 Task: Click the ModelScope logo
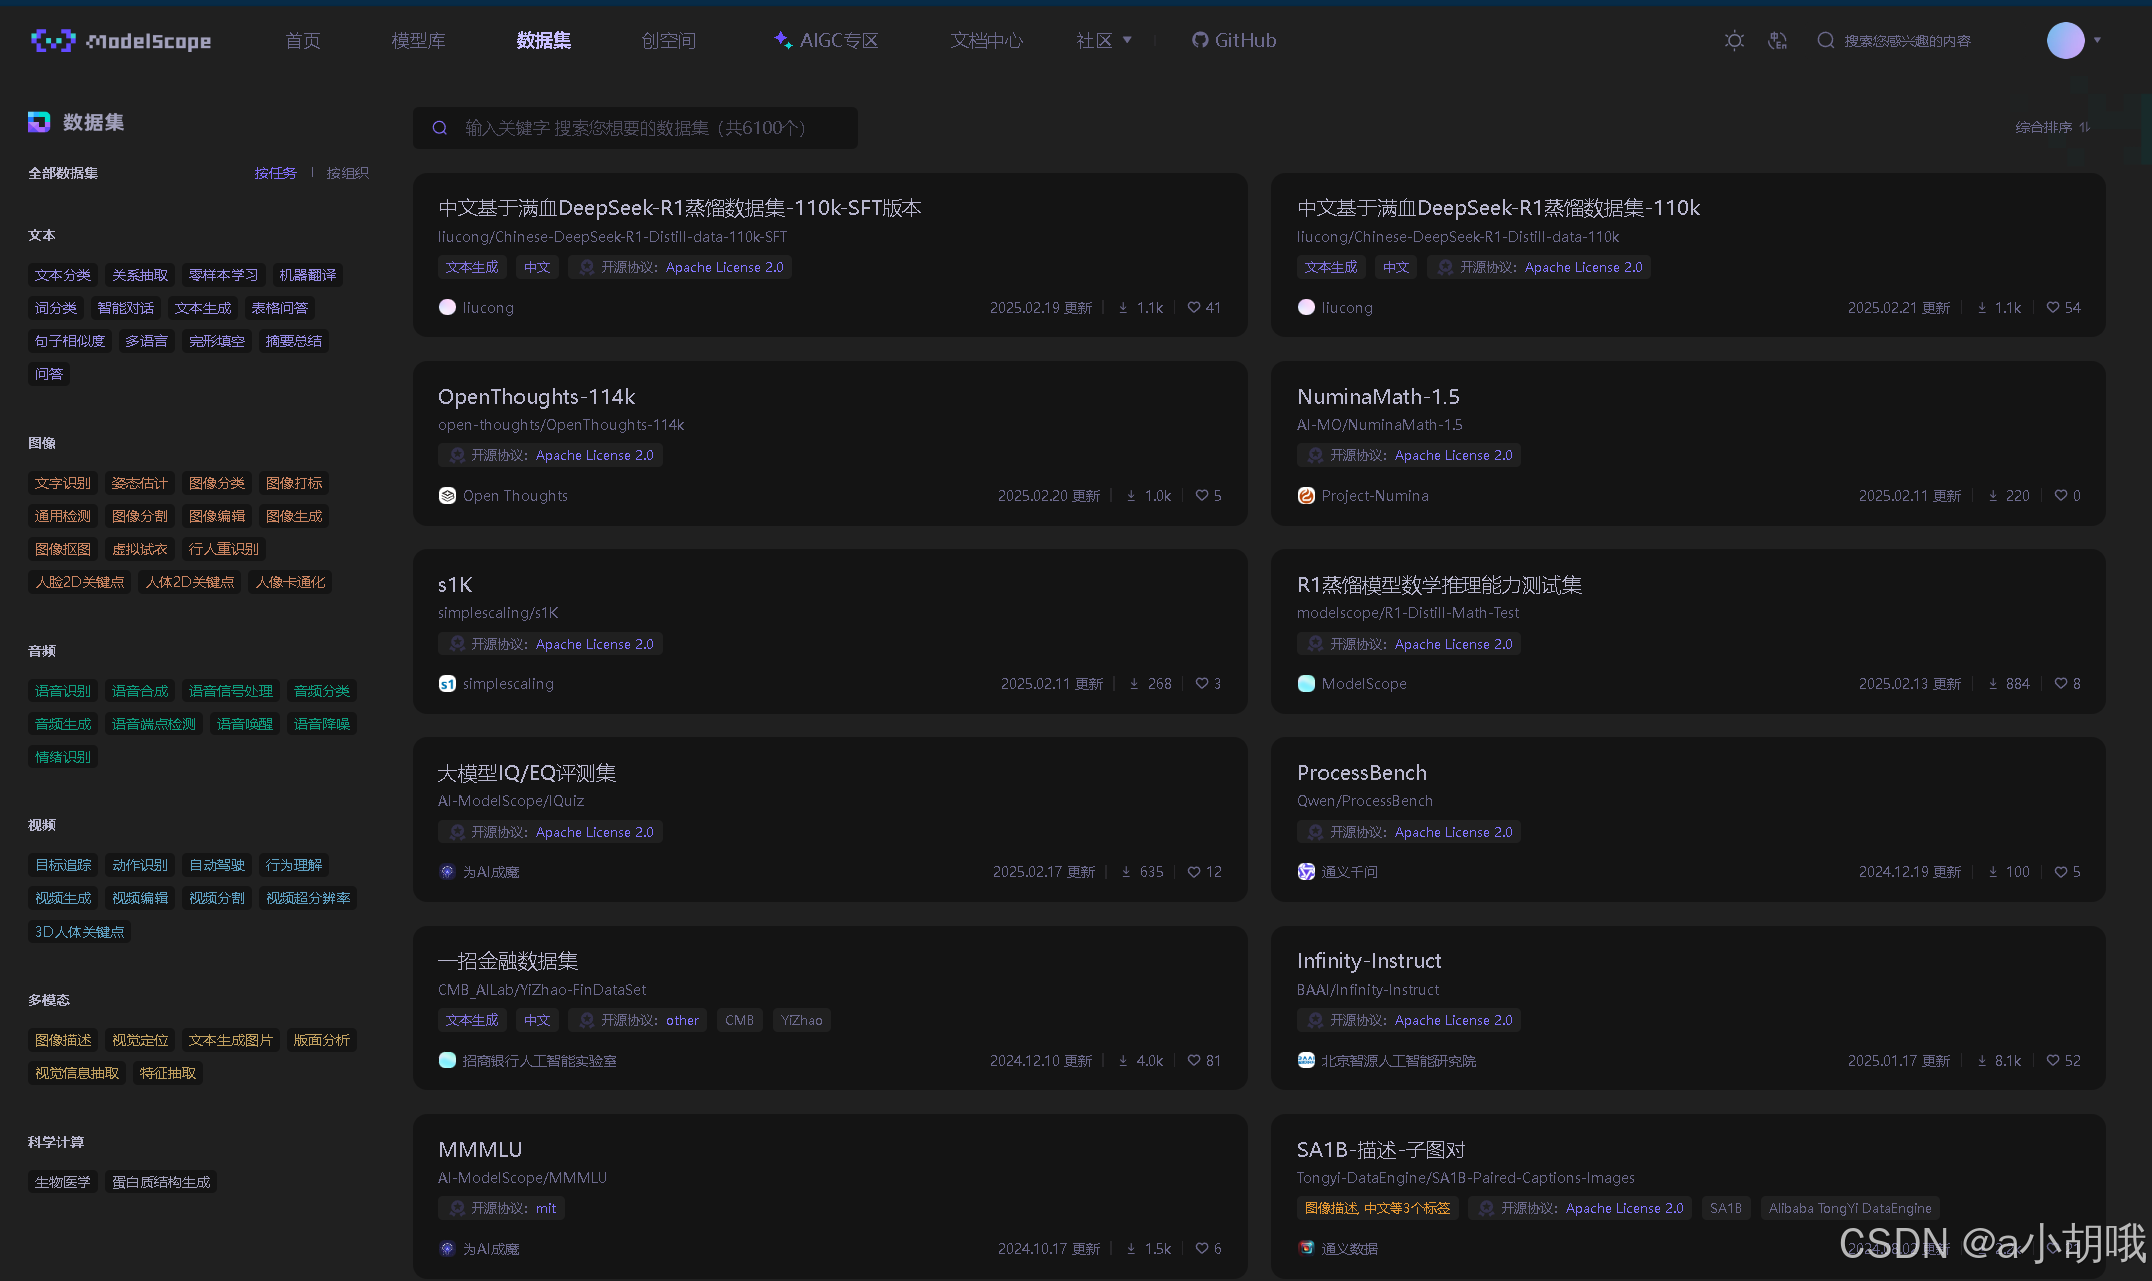121,41
